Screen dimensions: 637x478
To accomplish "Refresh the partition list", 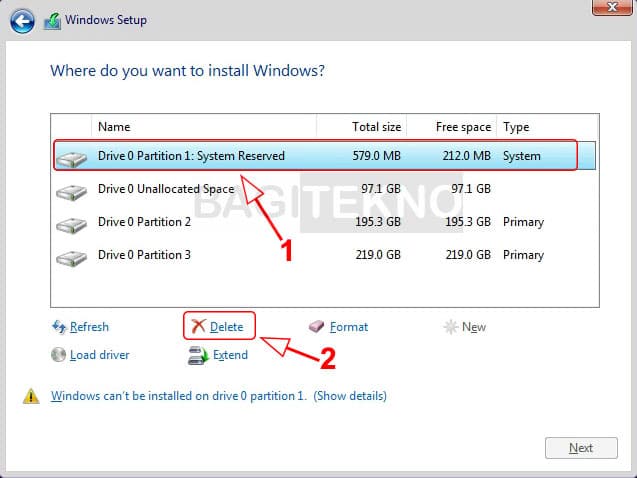I will pyautogui.click(x=89, y=327).
